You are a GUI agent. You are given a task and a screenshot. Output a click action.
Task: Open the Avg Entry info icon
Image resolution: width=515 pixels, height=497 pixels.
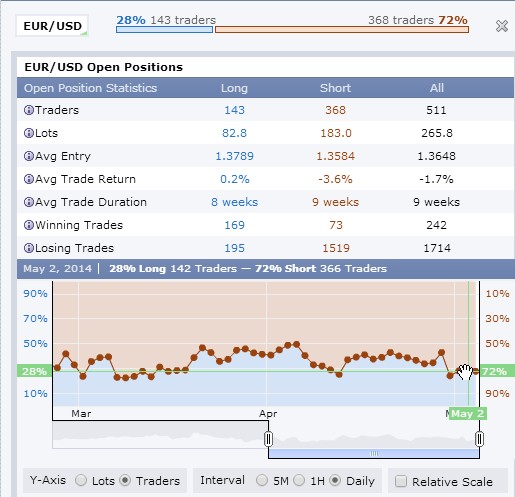29,156
